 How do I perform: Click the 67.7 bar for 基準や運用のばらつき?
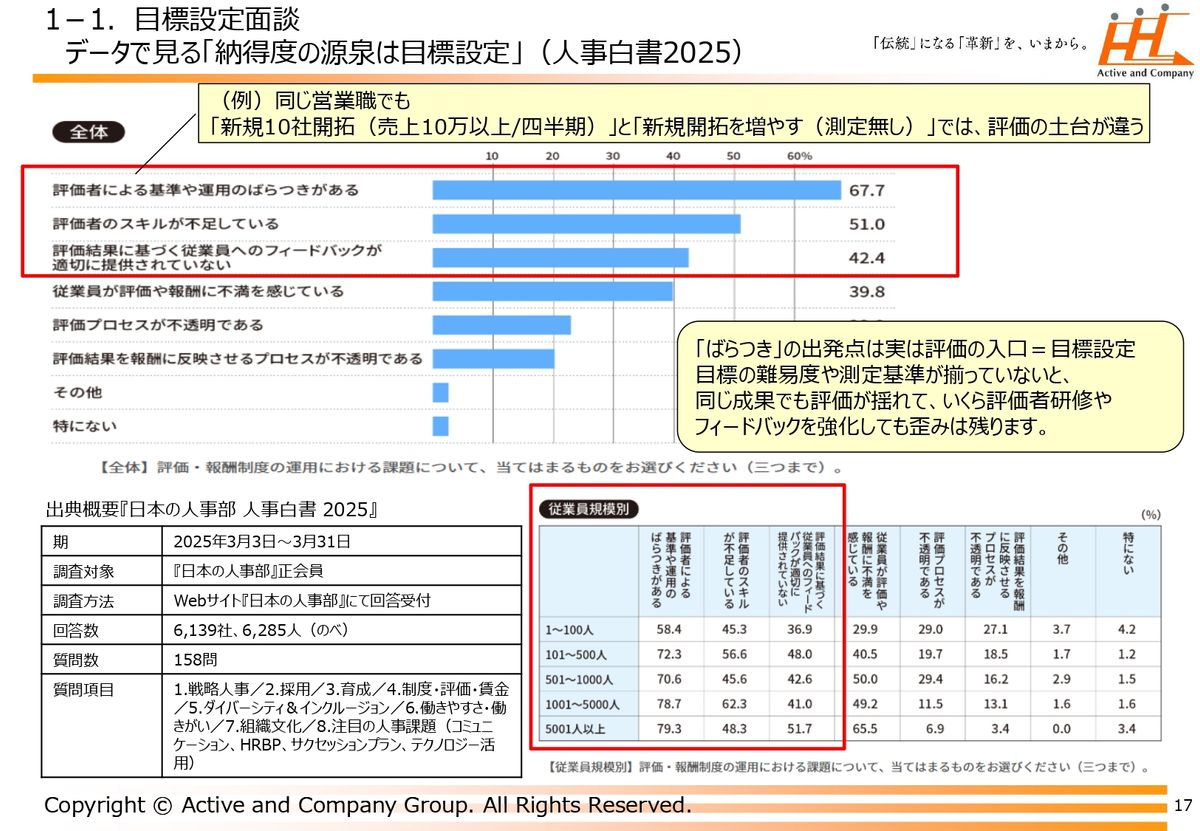click(636, 190)
